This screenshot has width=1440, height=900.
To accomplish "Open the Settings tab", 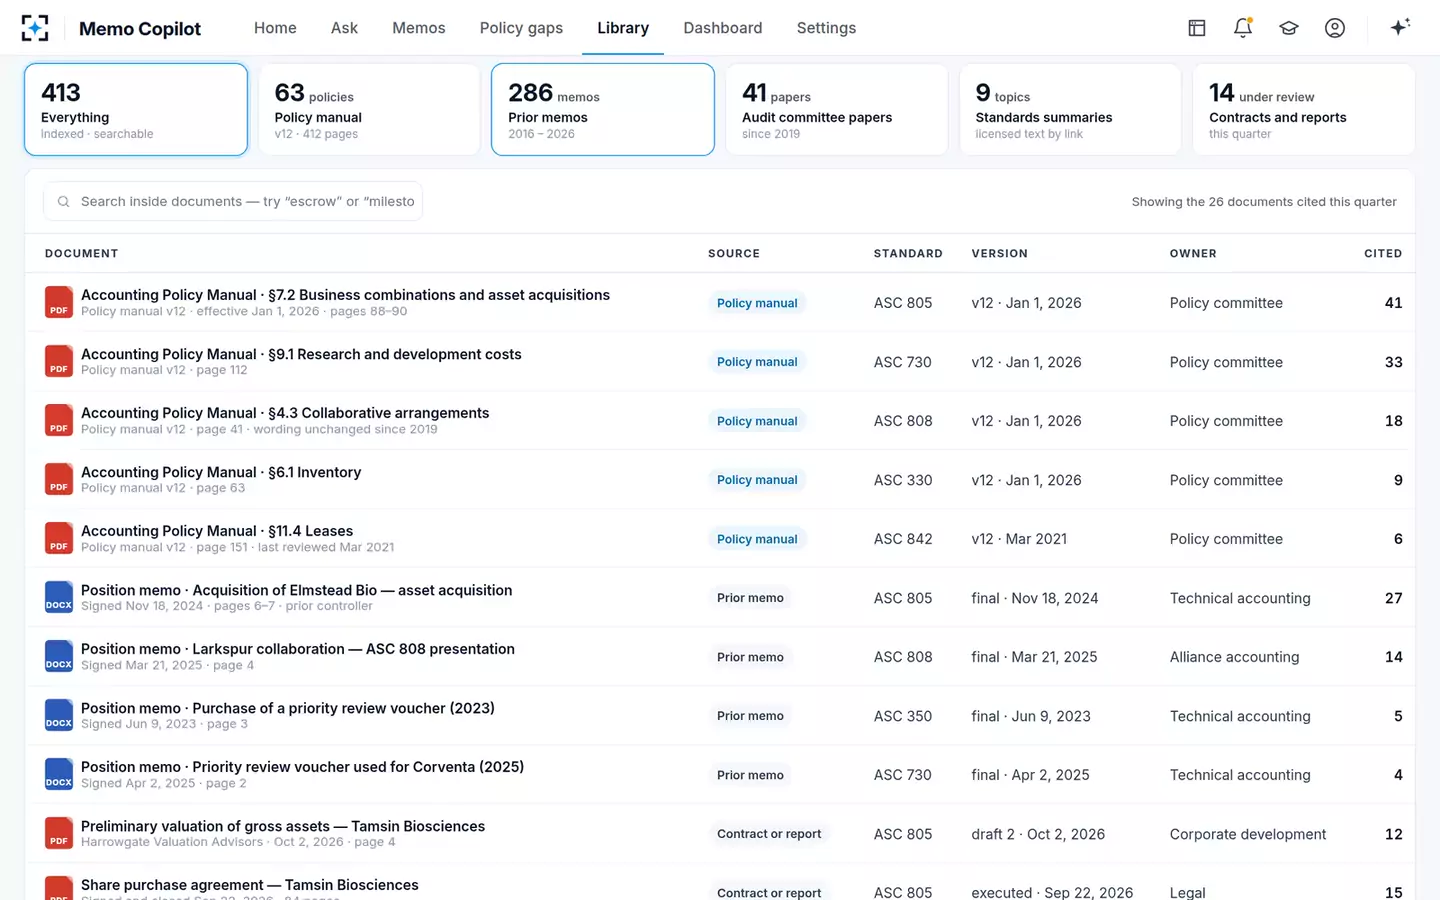I will 826,28.
